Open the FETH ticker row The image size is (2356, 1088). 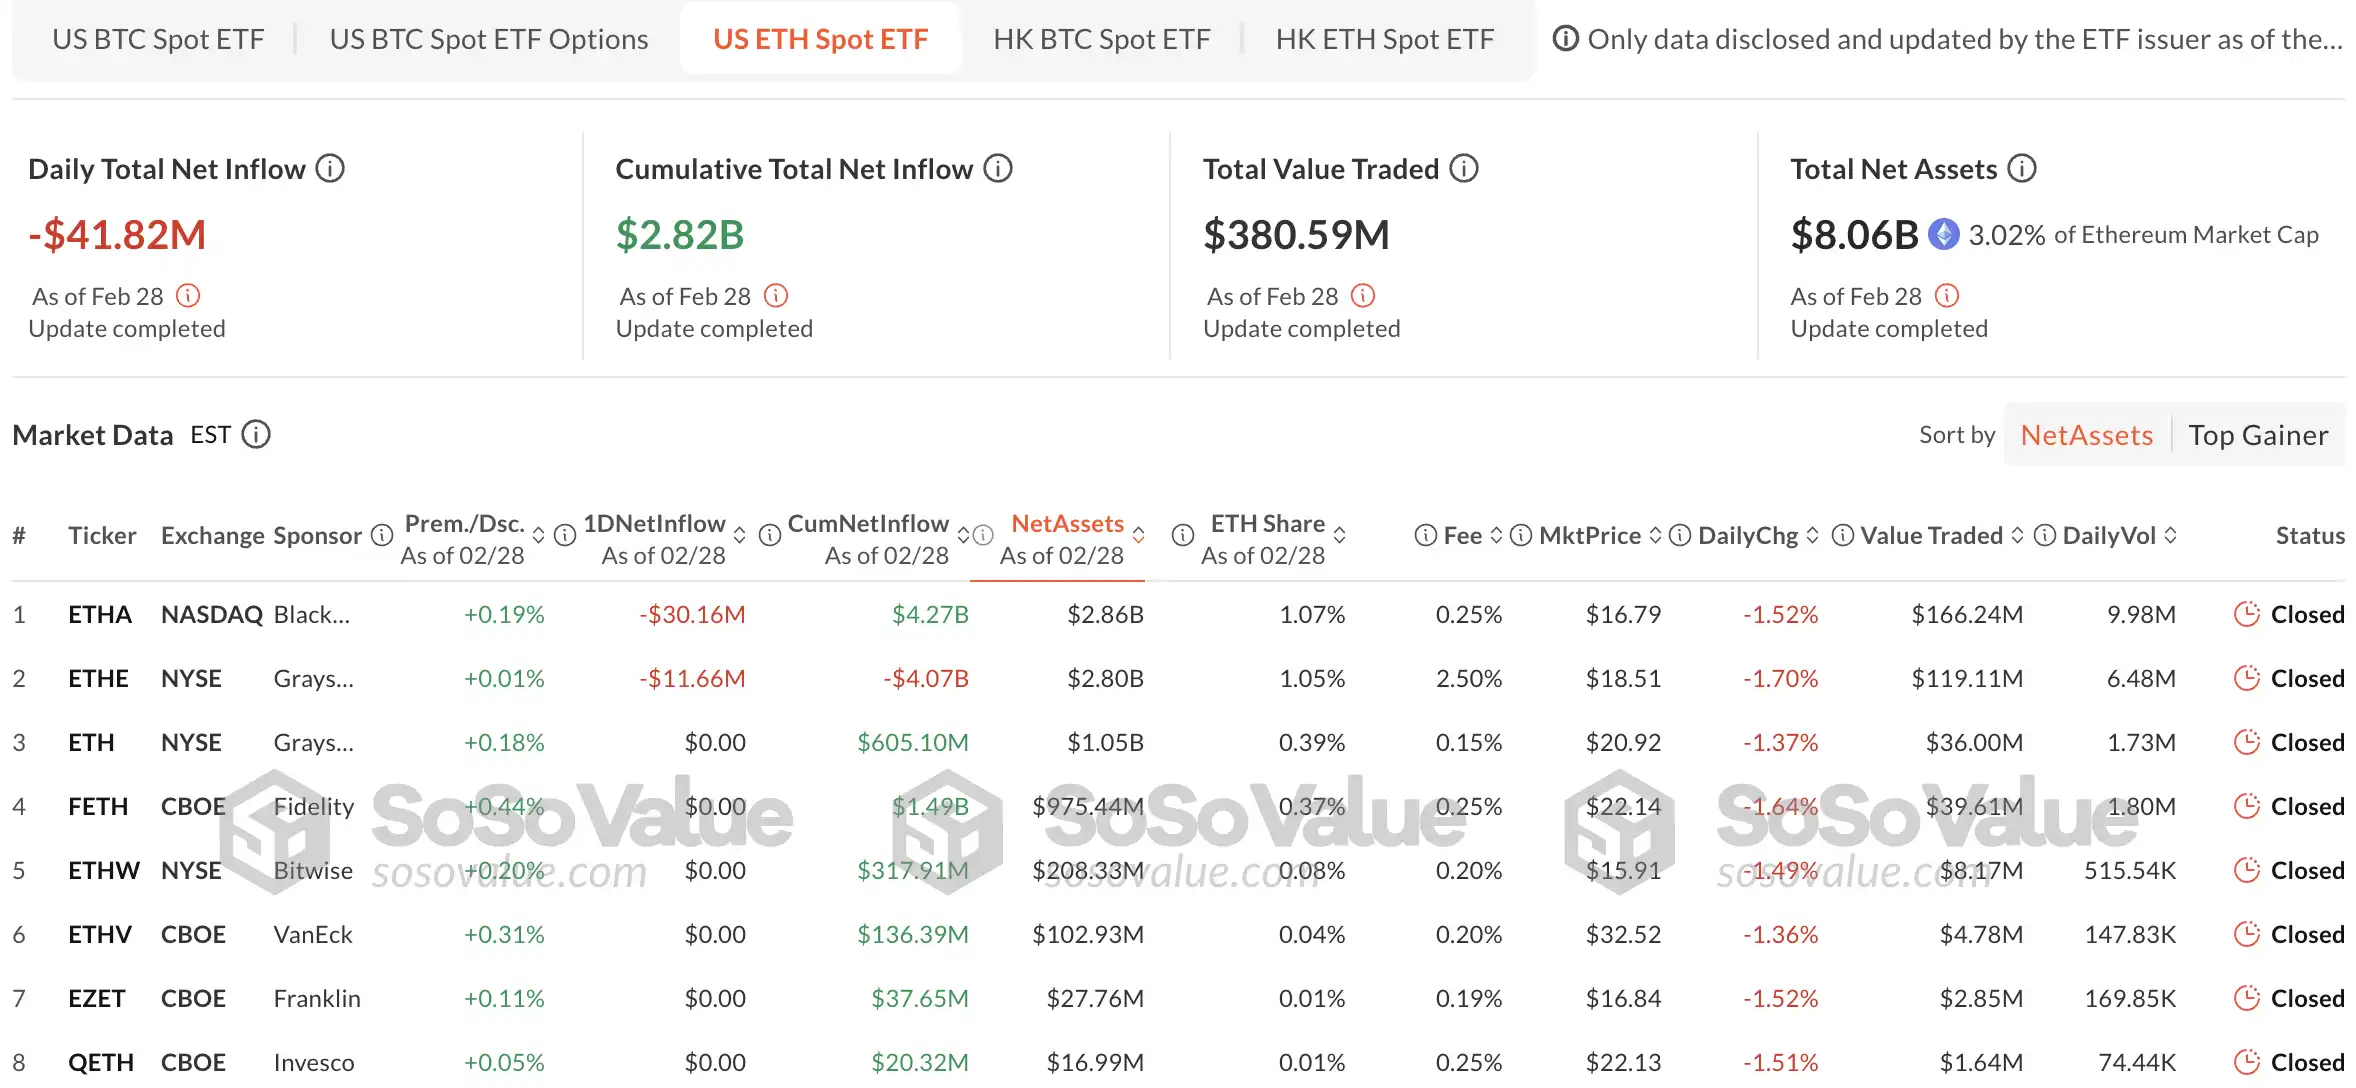point(98,806)
